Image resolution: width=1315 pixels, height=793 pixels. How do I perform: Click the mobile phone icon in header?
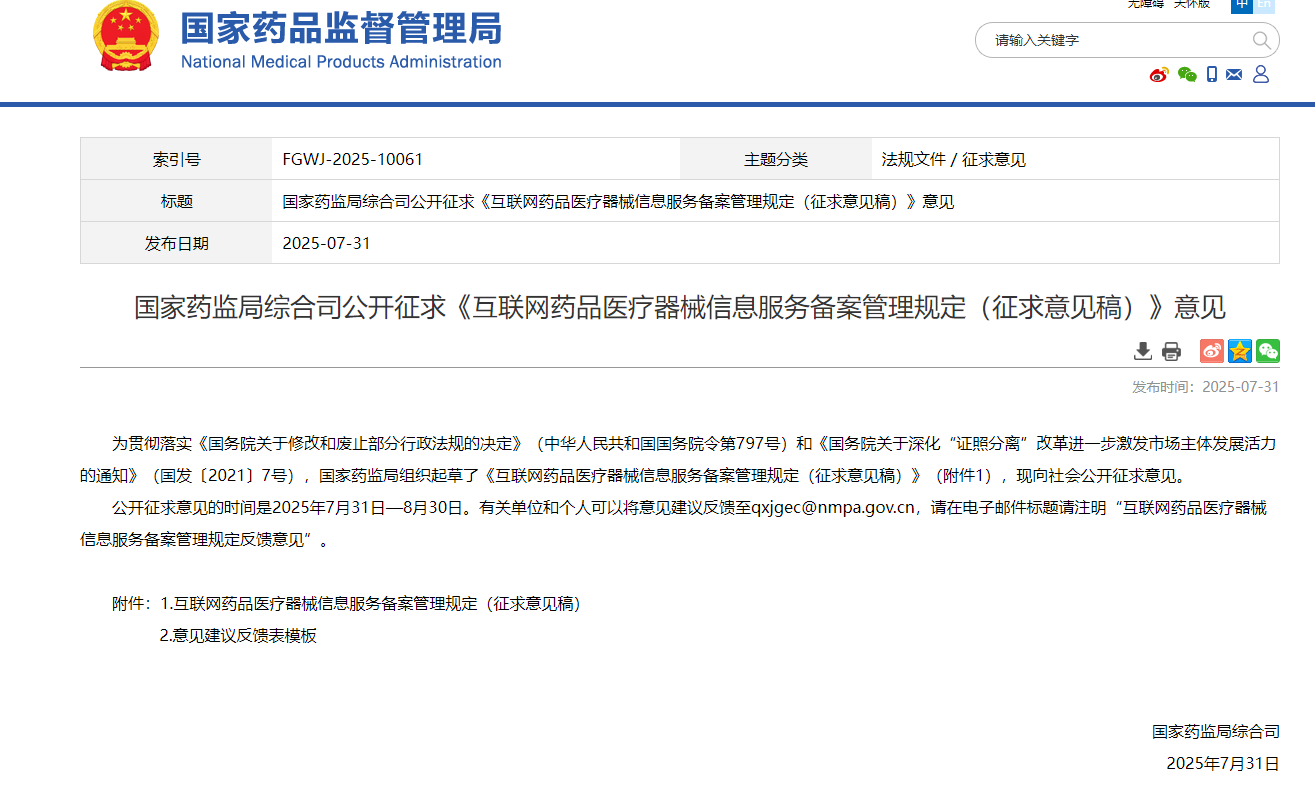[x=1212, y=74]
